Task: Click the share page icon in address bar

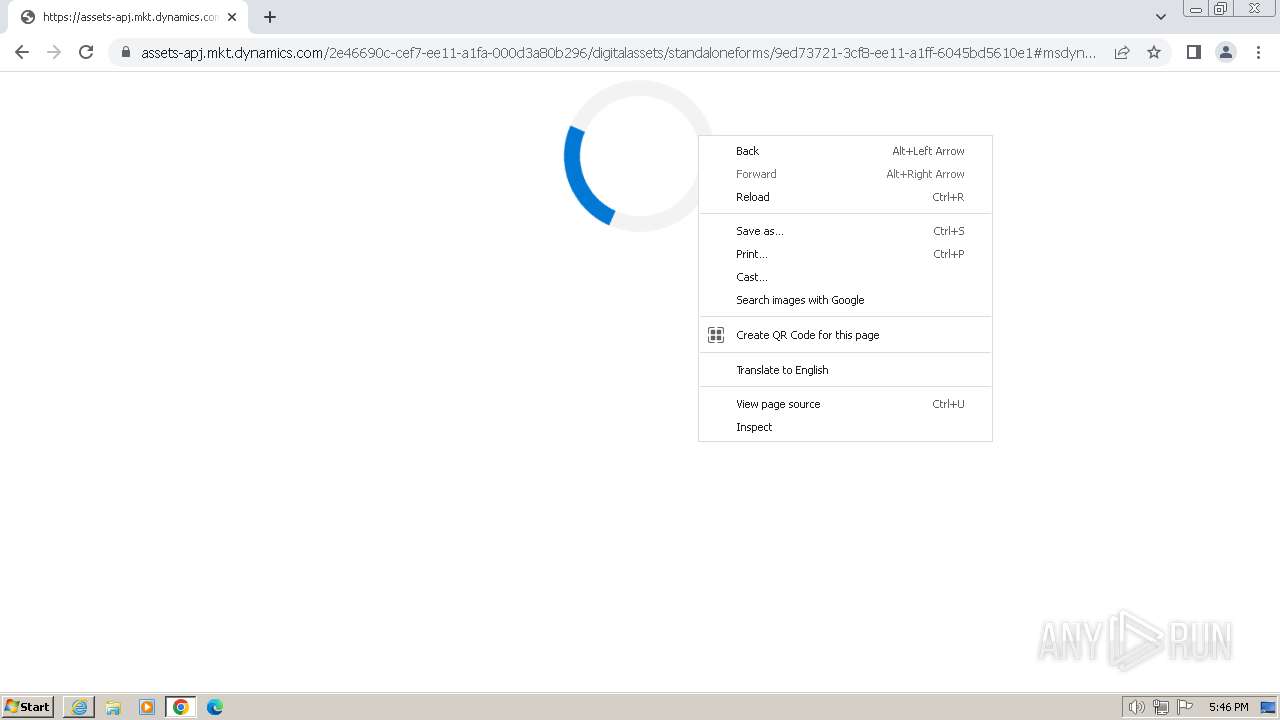Action: click(1122, 52)
